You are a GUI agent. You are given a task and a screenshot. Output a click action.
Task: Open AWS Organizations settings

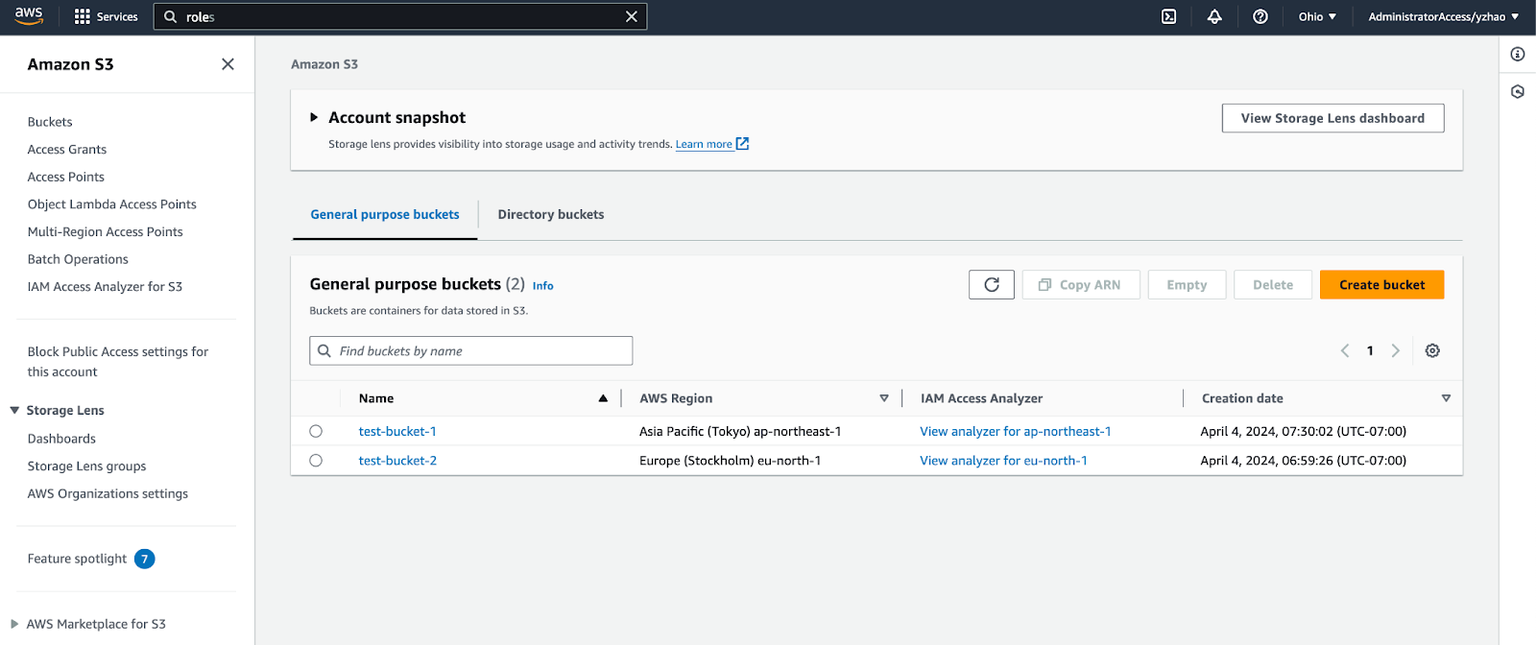pyautogui.click(x=108, y=494)
